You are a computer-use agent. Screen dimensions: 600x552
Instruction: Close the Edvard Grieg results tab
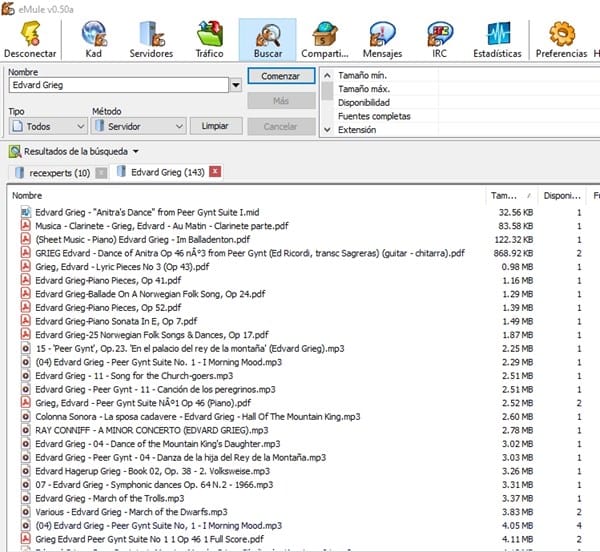[215, 172]
